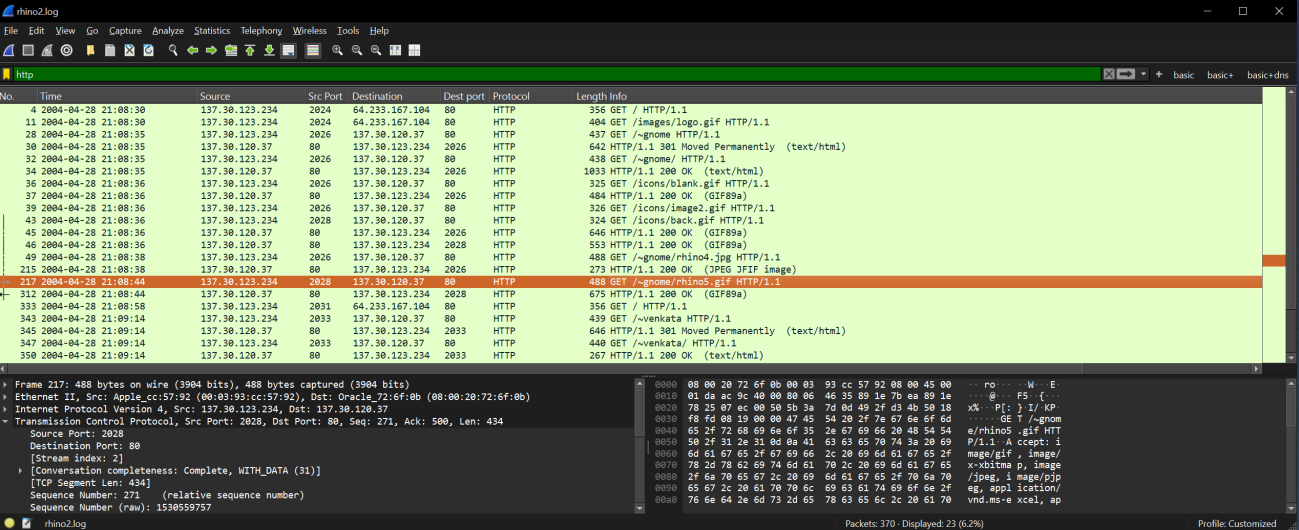Collapse Transmission Control Protocol section

click(7, 421)
